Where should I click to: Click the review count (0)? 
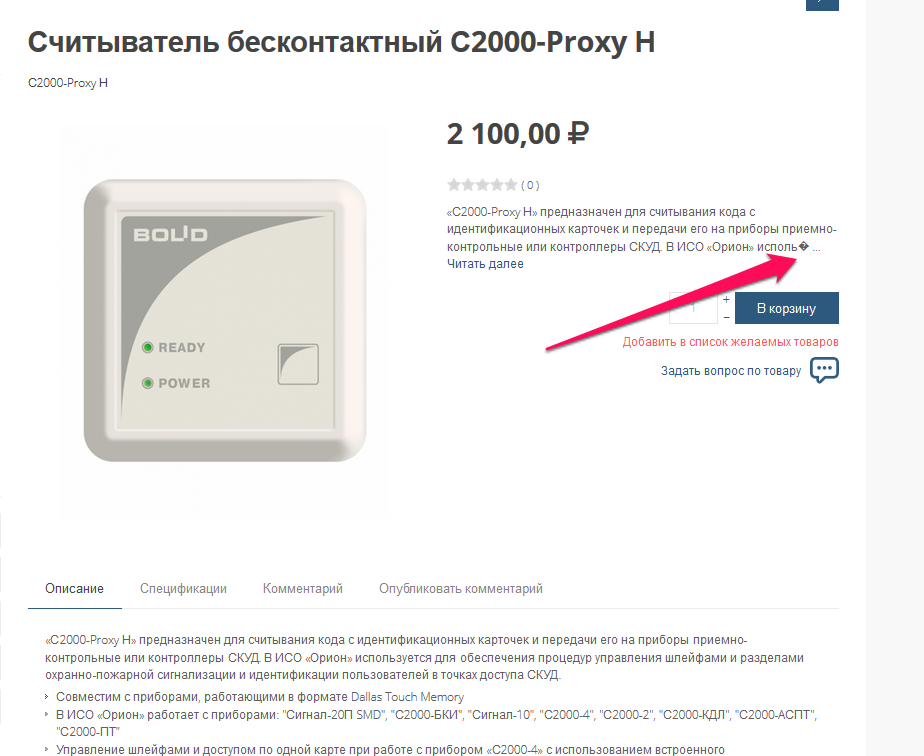(x=530, y=185)
